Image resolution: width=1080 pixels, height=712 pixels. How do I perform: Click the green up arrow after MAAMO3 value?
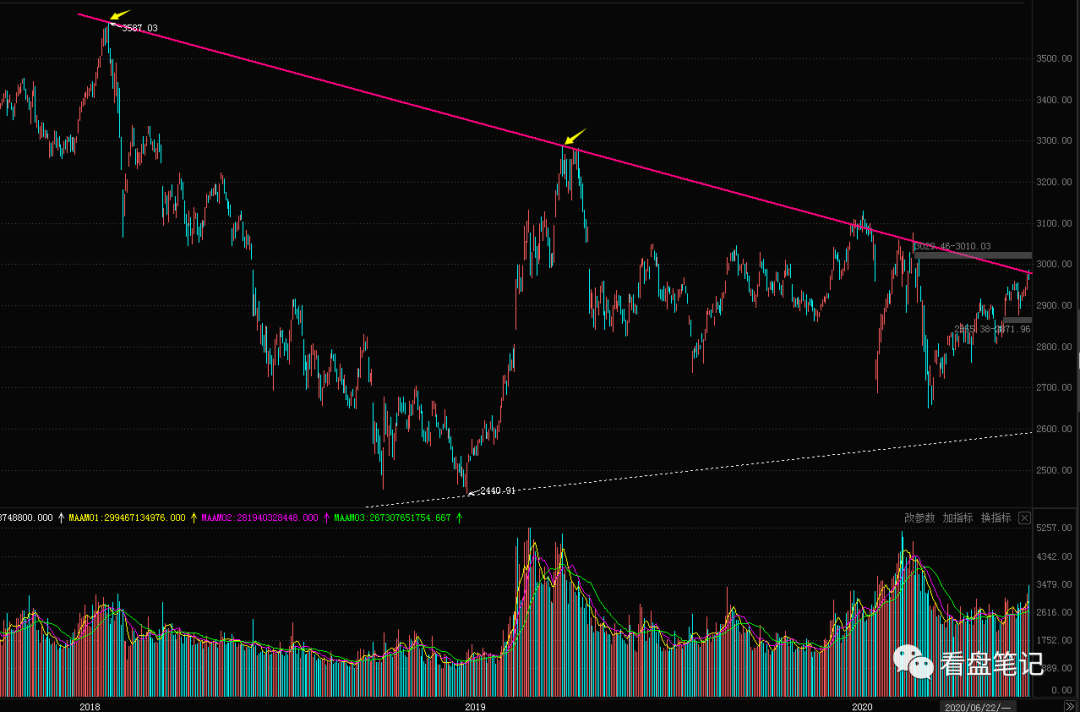tap(459, 518)
